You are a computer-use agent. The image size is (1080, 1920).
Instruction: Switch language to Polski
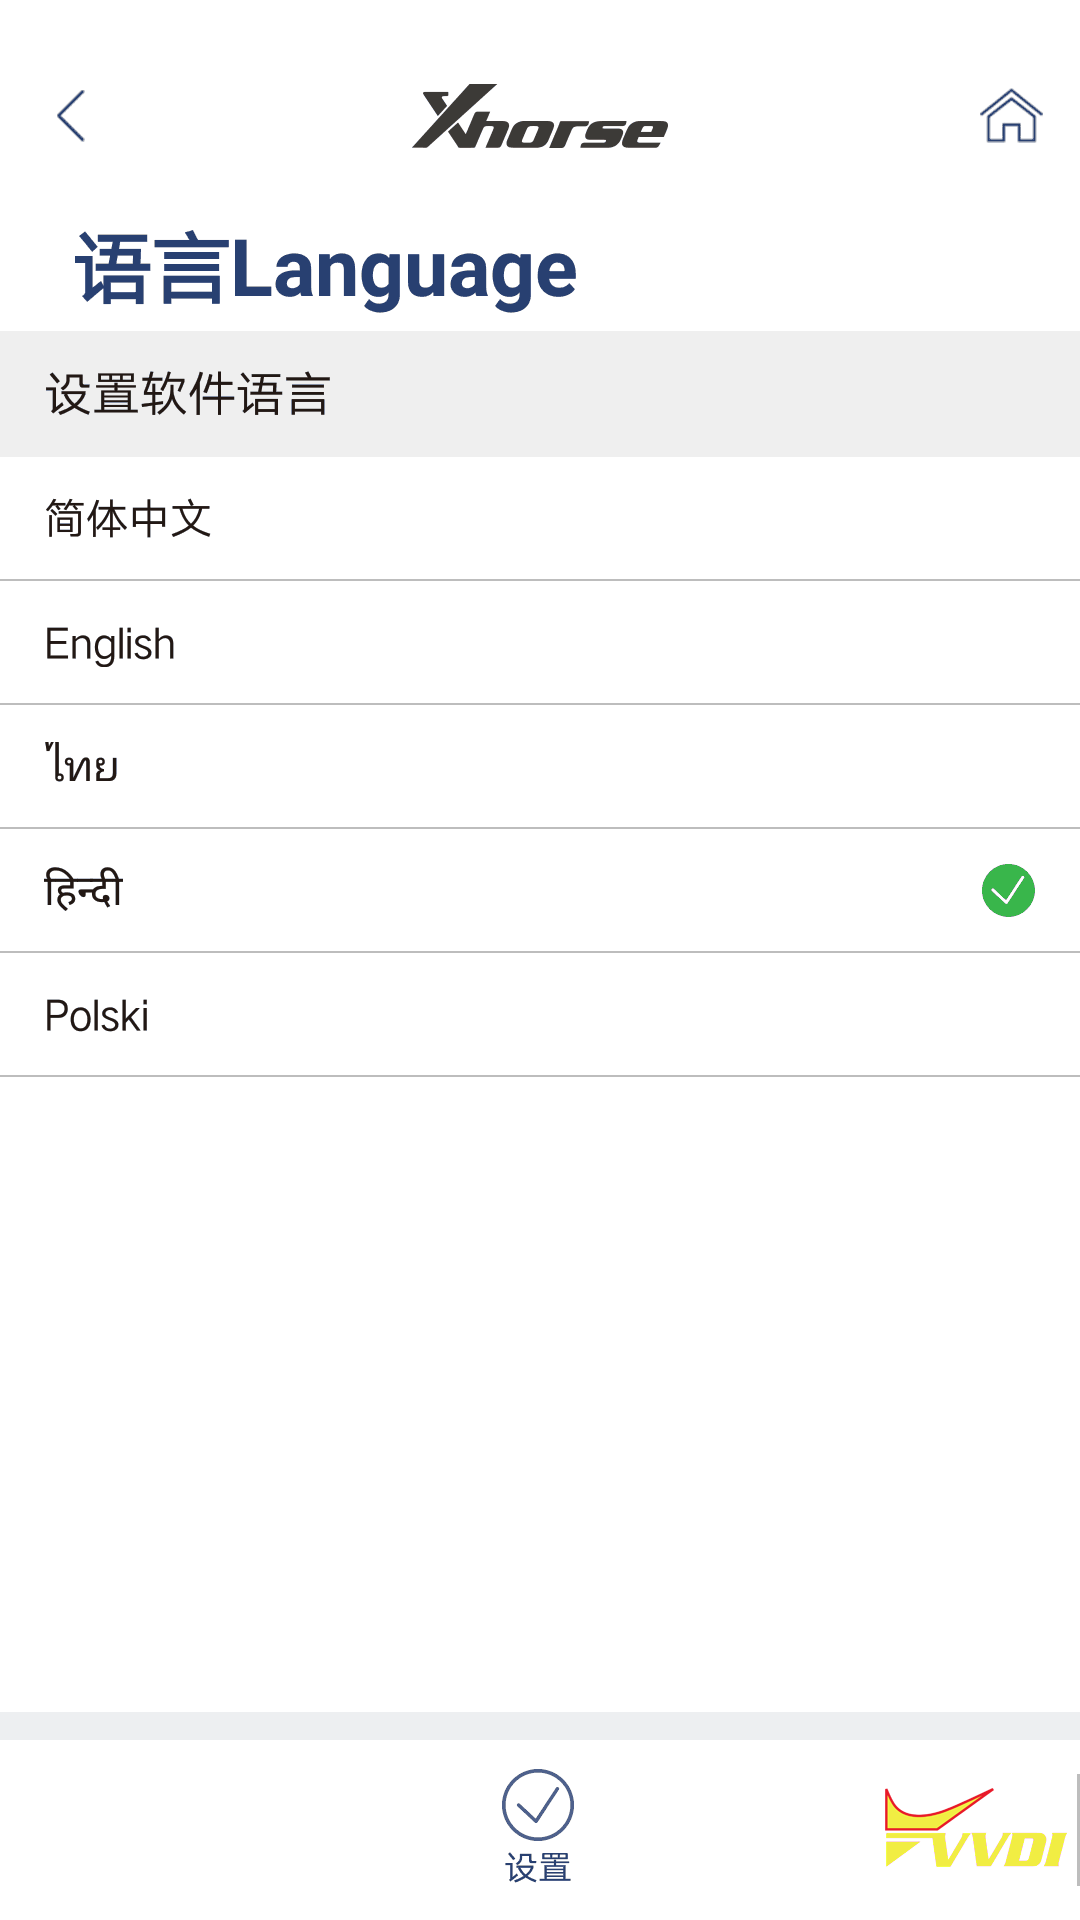pyautogui.click(x=97, y=1016)
